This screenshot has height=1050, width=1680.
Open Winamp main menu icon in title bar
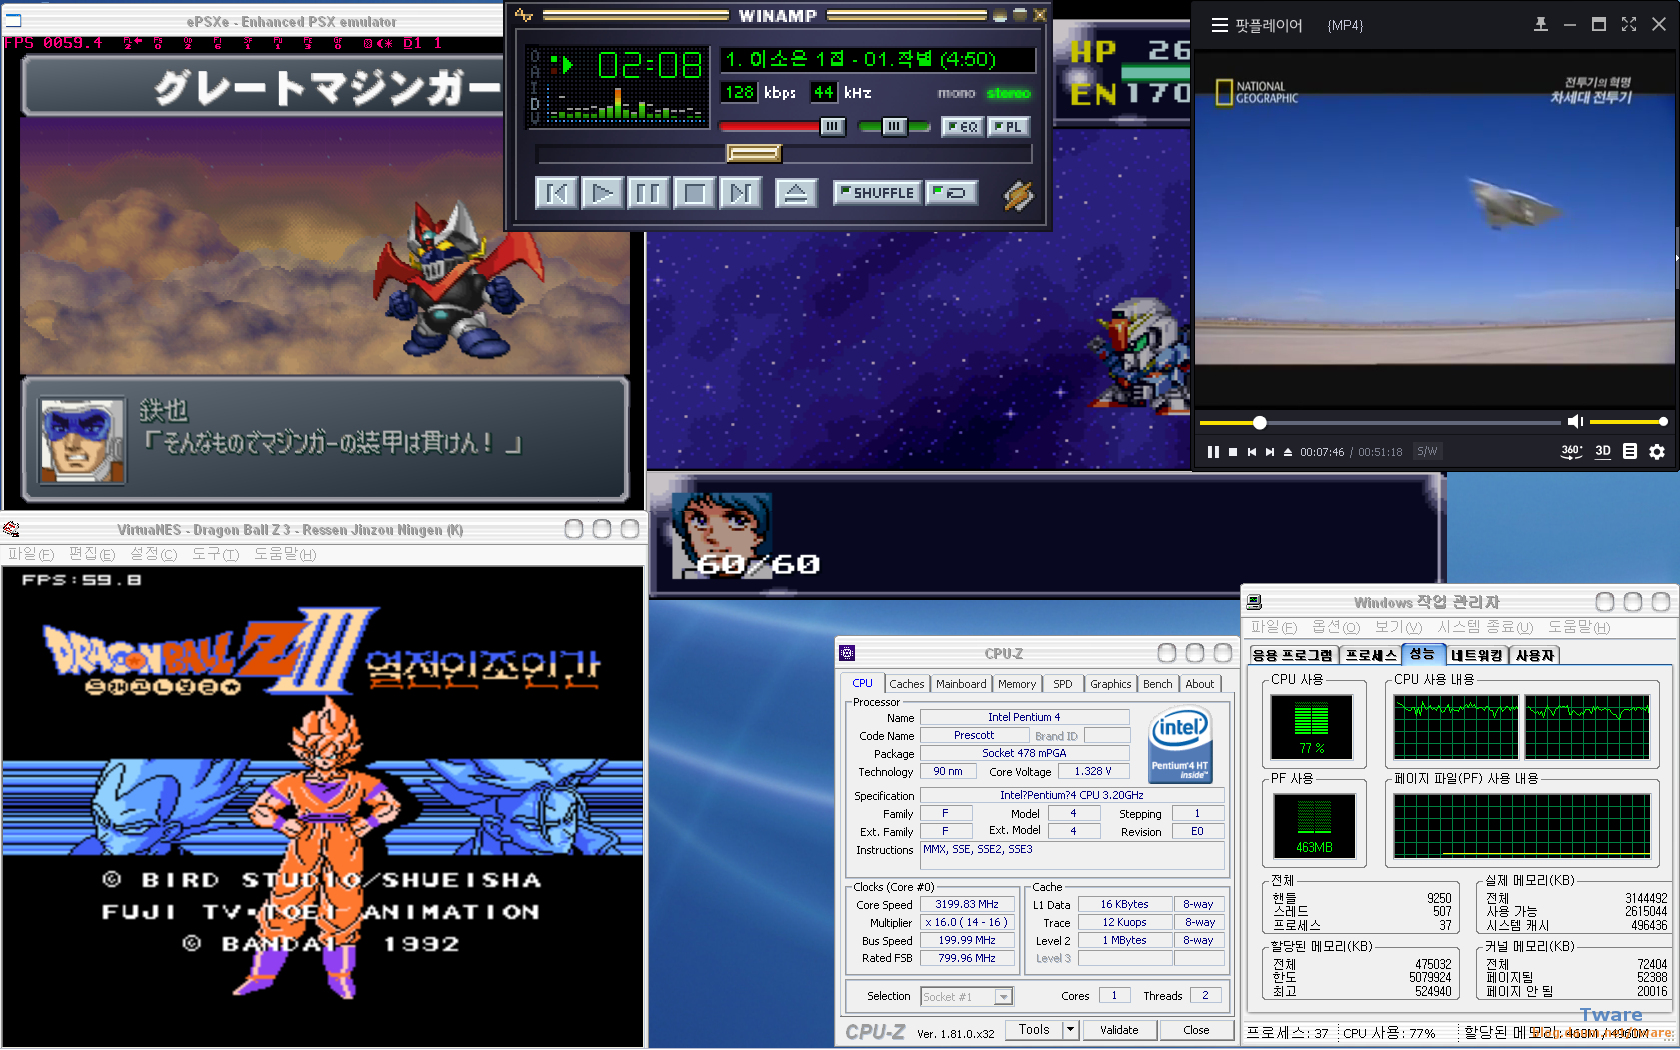tap(524, 15)
